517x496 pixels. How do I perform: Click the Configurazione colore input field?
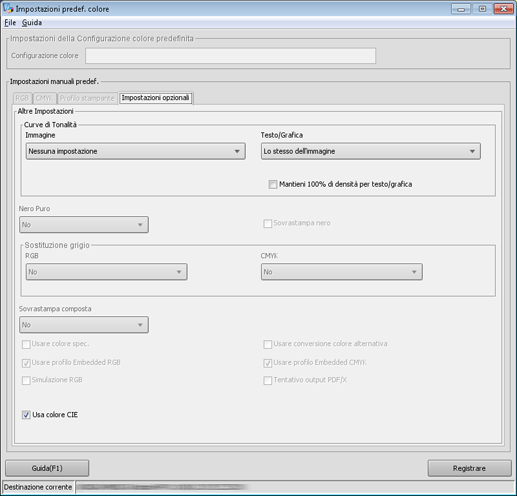(230, 56)
